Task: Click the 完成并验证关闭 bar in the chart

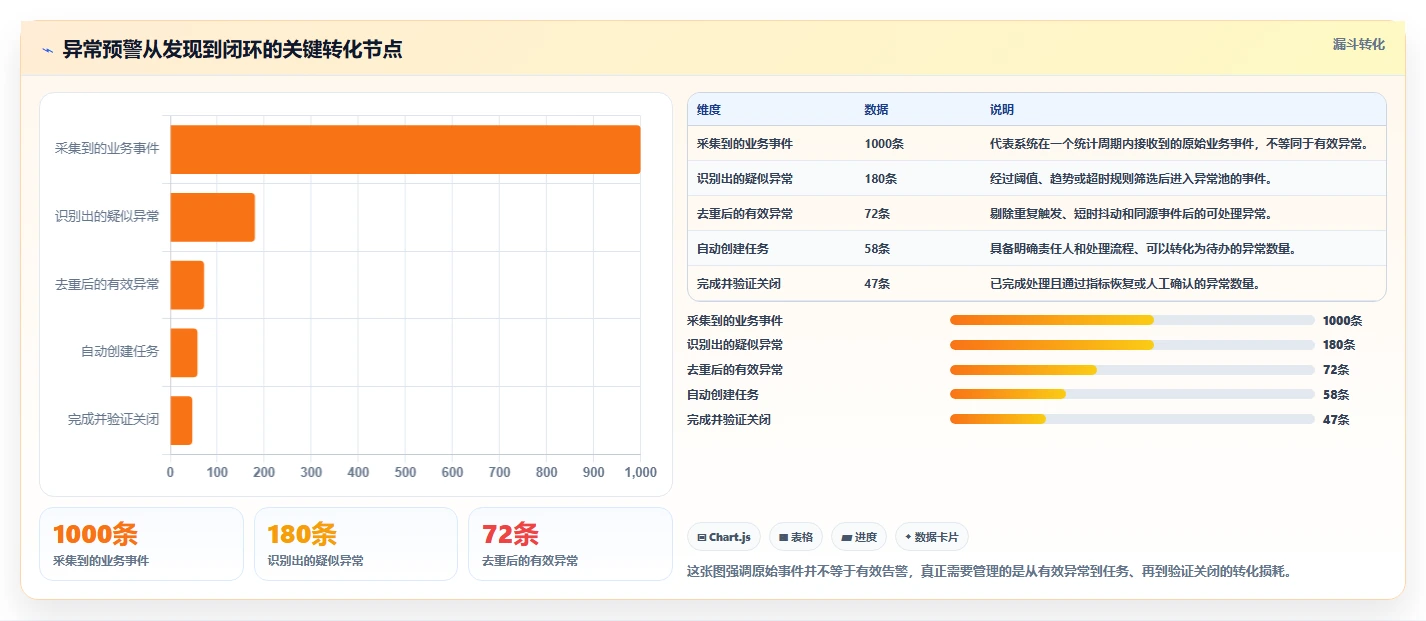Action: (181, 420)
